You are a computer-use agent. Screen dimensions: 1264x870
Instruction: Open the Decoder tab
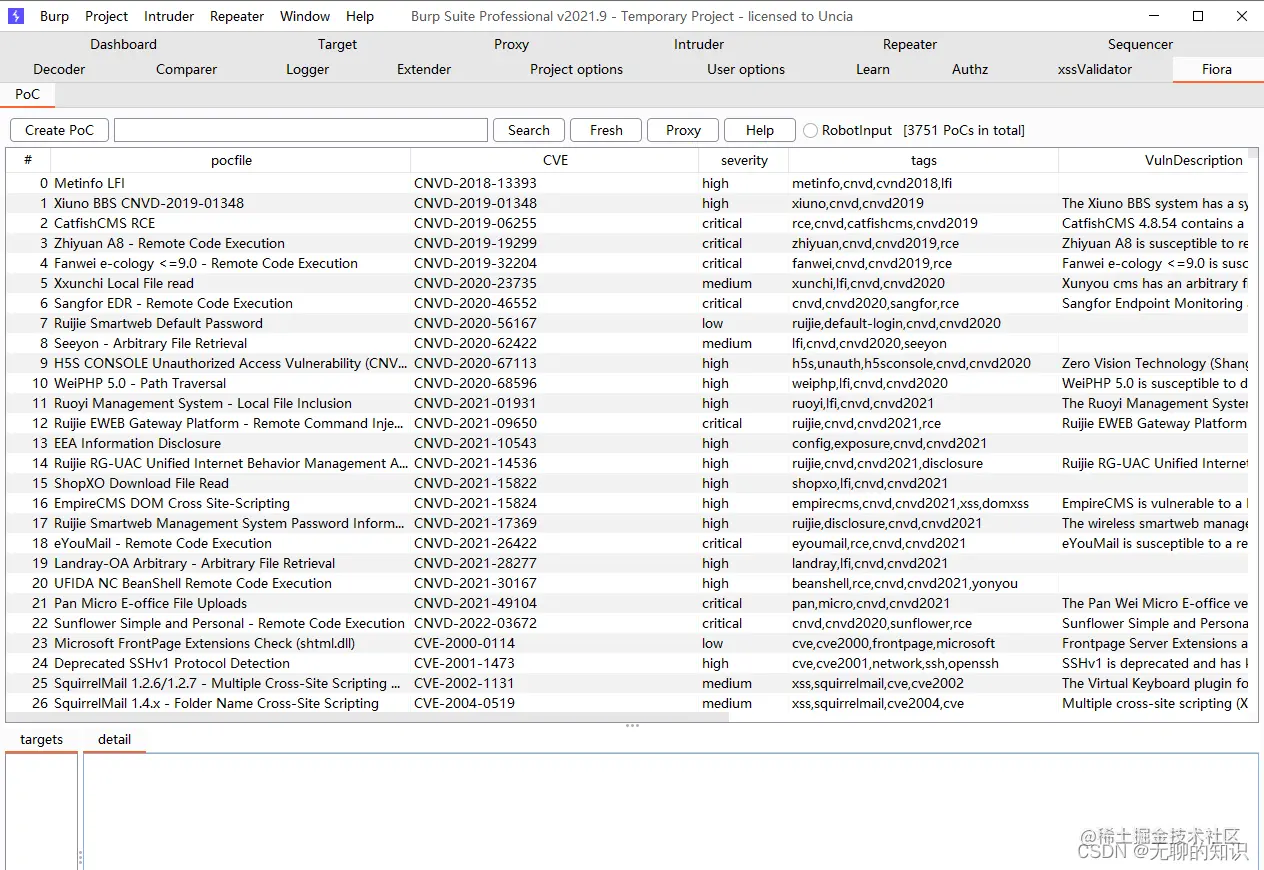pyautogui.click(x=59, y=69)
